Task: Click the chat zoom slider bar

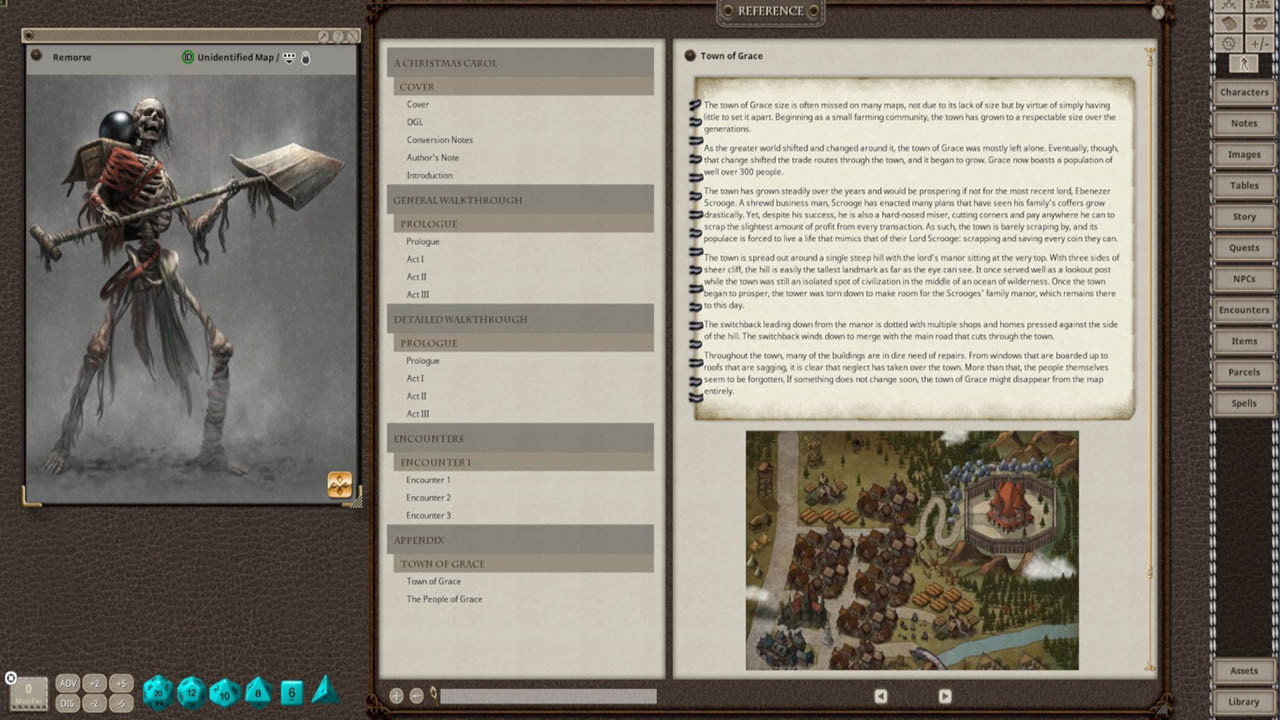Action: 548,696
